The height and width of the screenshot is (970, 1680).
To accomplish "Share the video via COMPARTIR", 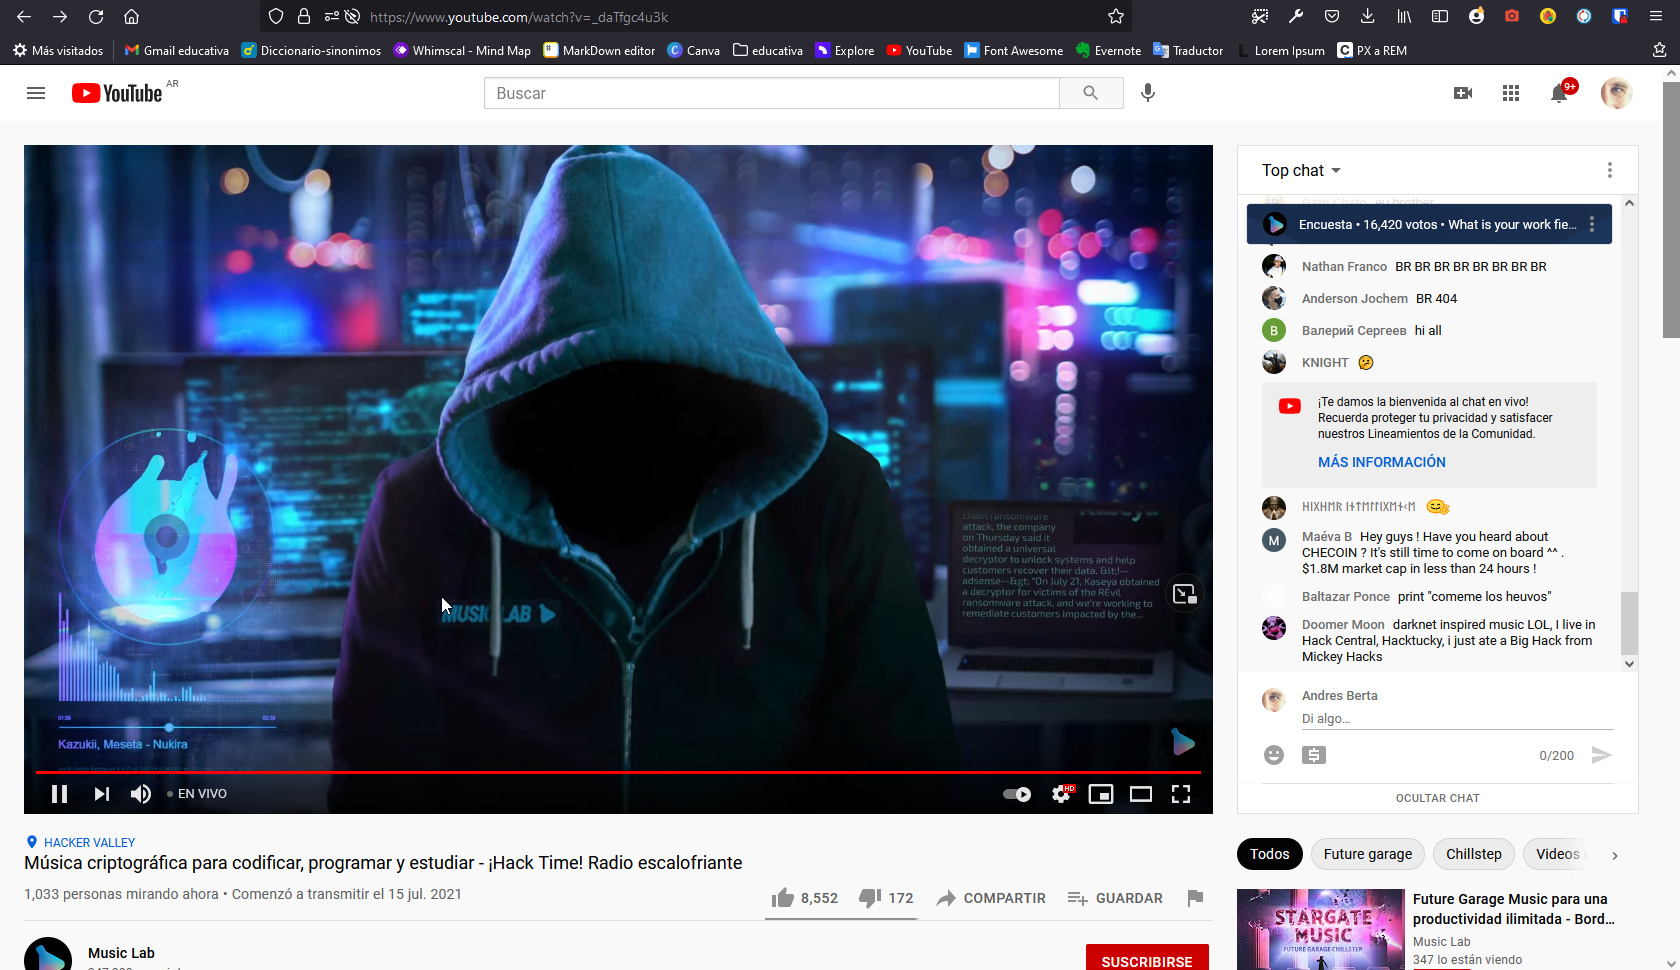I will click(x=990, y=898).
